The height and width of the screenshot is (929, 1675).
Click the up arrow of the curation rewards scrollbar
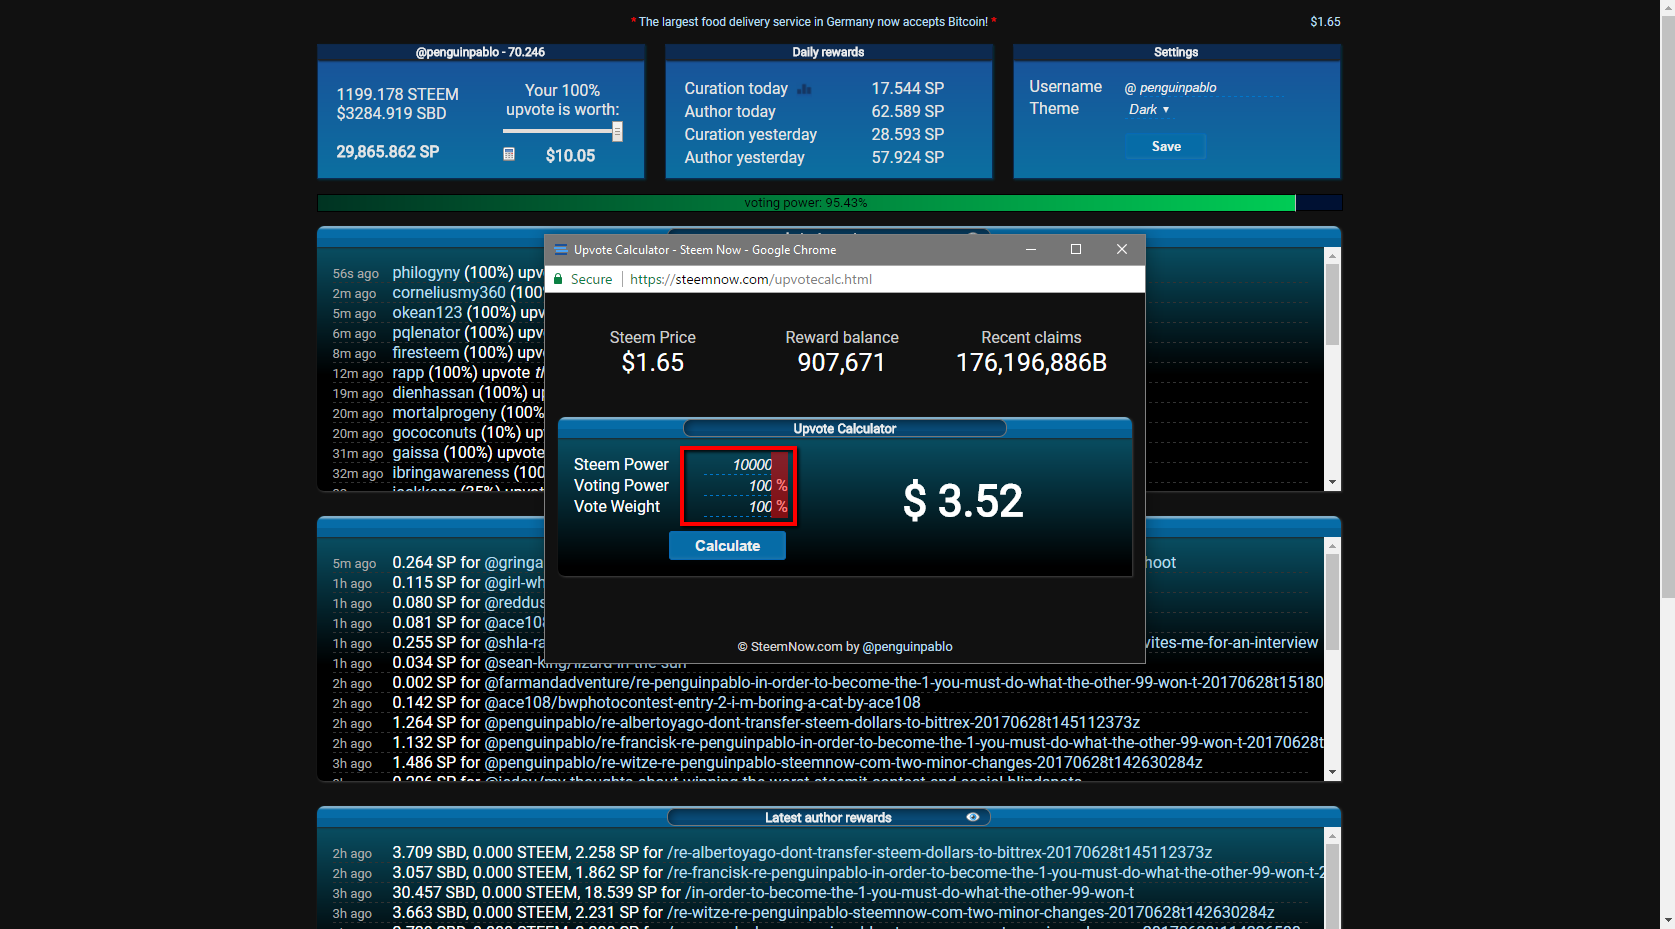(x=1332, y=546)
